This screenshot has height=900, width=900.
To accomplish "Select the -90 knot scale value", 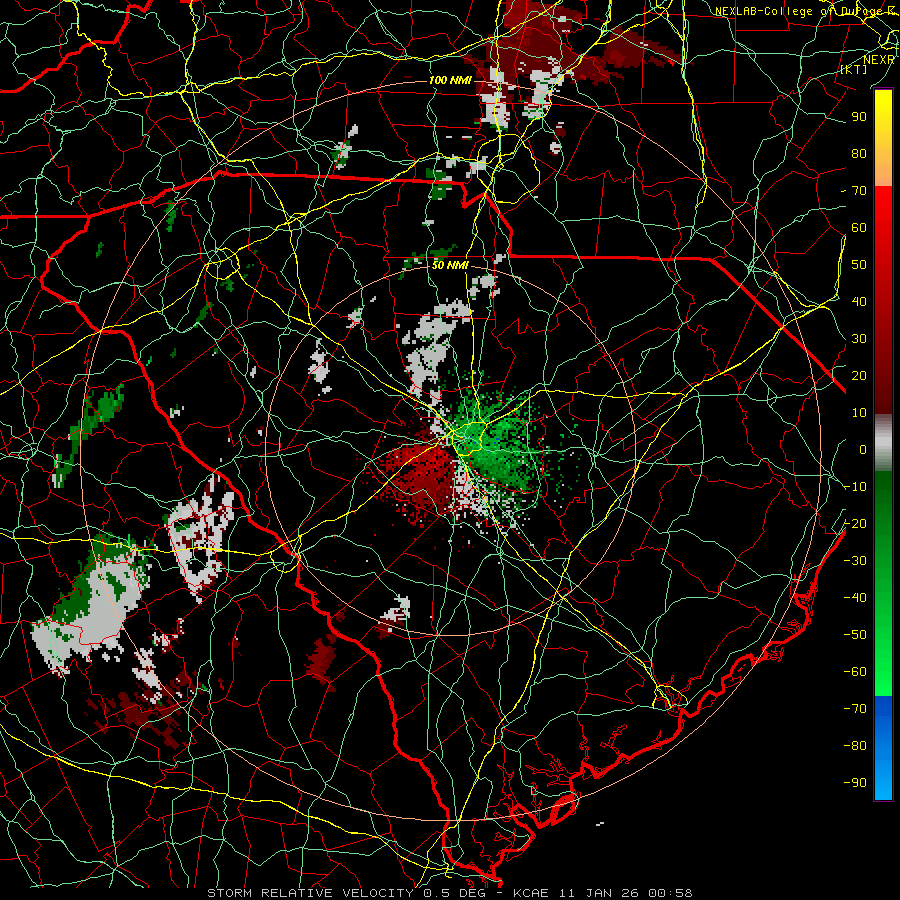I will (855, 783).
